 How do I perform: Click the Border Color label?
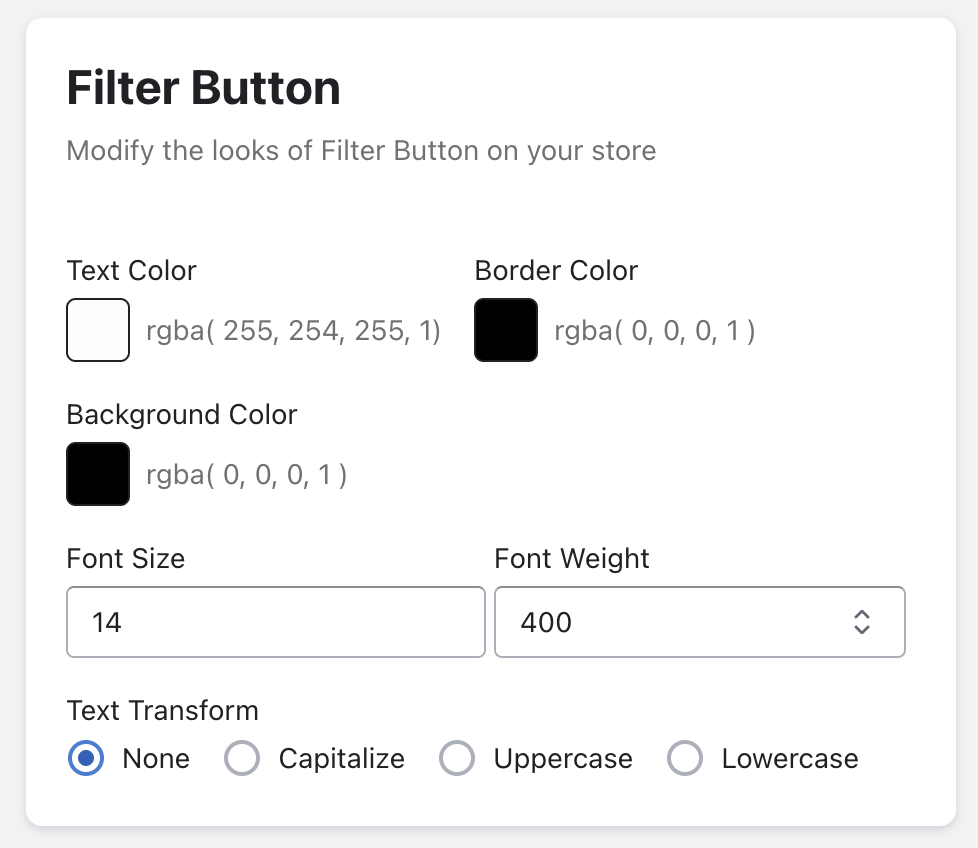[x=556, y=271]
